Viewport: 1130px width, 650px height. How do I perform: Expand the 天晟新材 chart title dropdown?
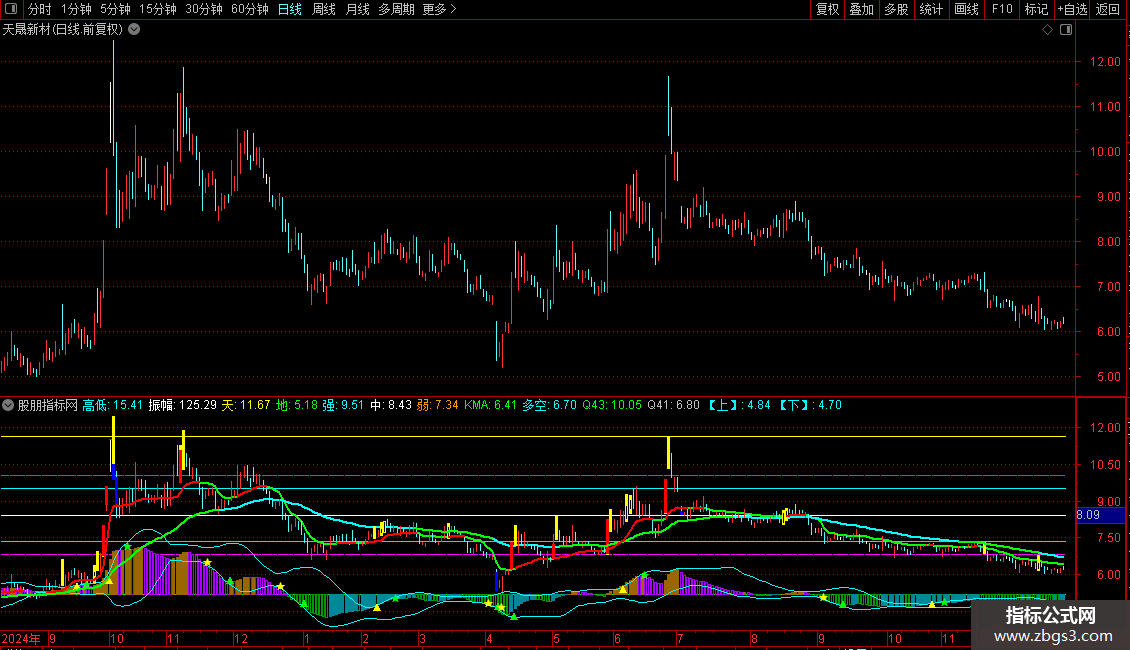[134, 30]
